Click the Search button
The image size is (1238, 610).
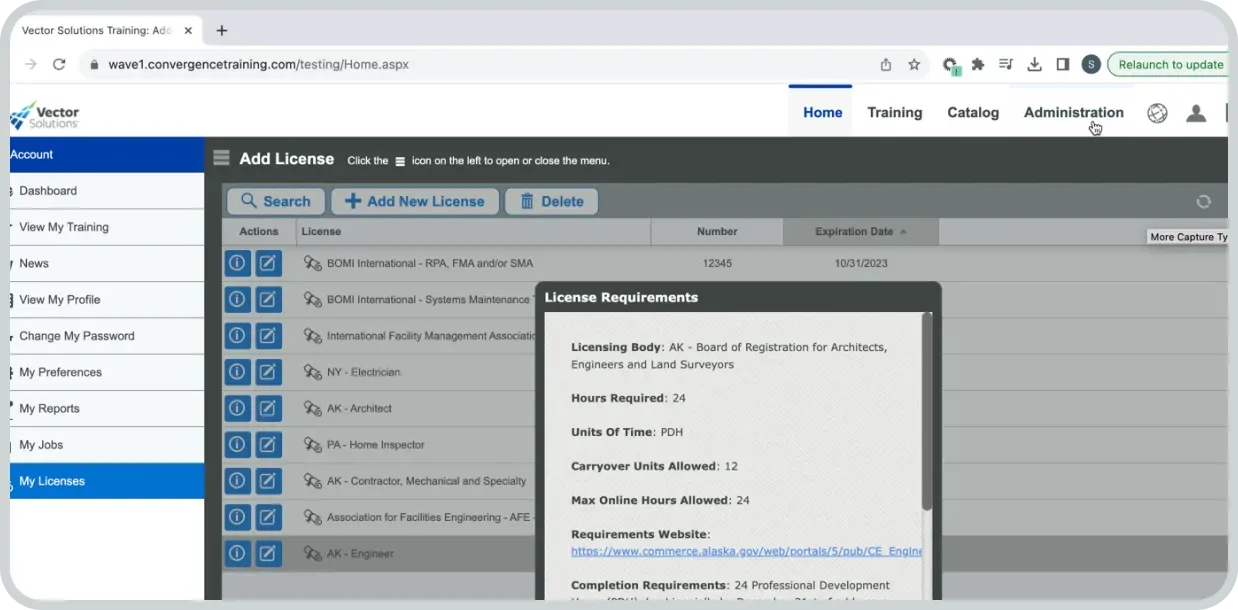coord(276,201)
